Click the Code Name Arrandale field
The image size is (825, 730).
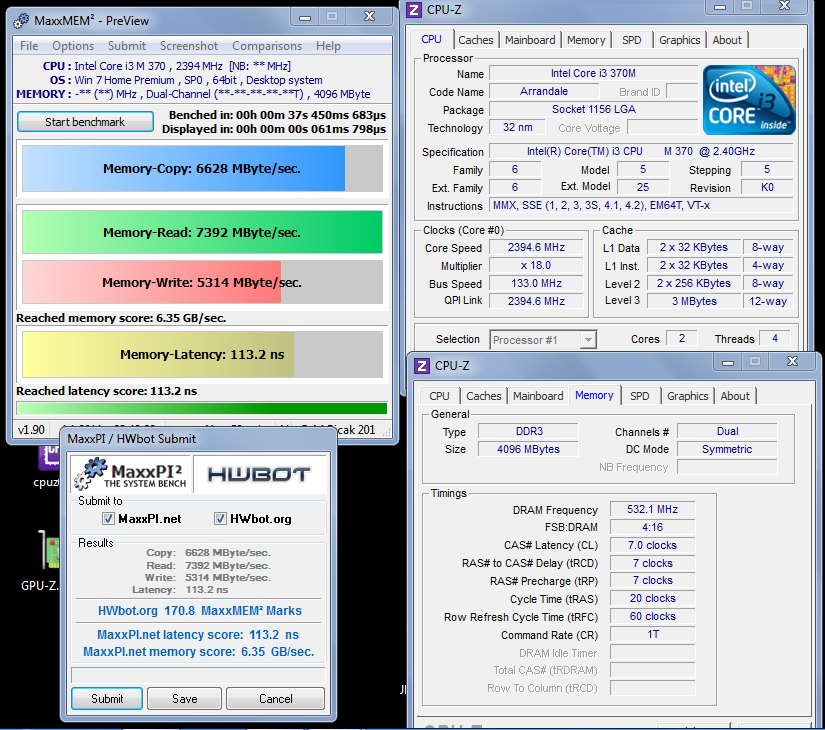pyautogui.click(x=544, y=92)
